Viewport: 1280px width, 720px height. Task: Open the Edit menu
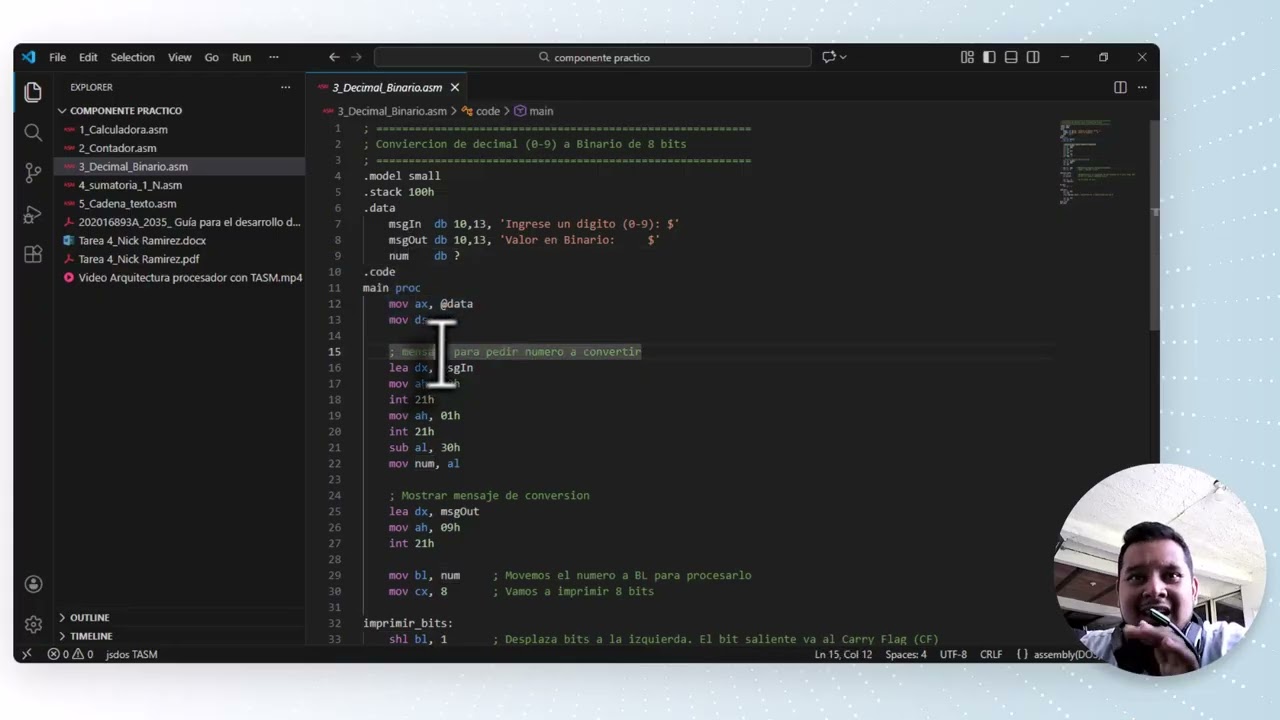click(x=88, y=57)
